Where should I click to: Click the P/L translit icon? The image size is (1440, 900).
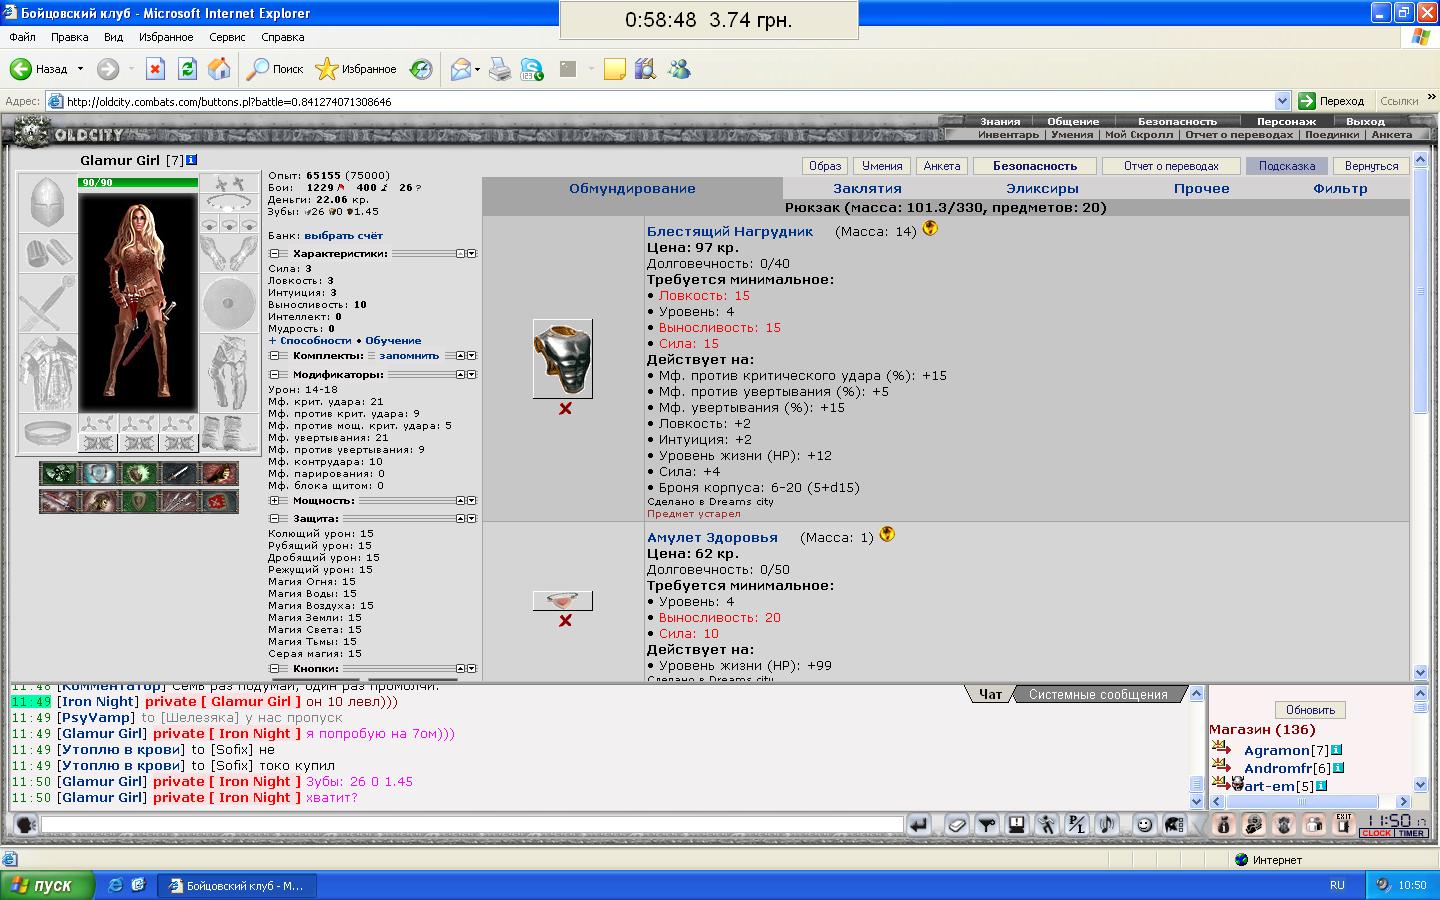[x=1076, y=825]
